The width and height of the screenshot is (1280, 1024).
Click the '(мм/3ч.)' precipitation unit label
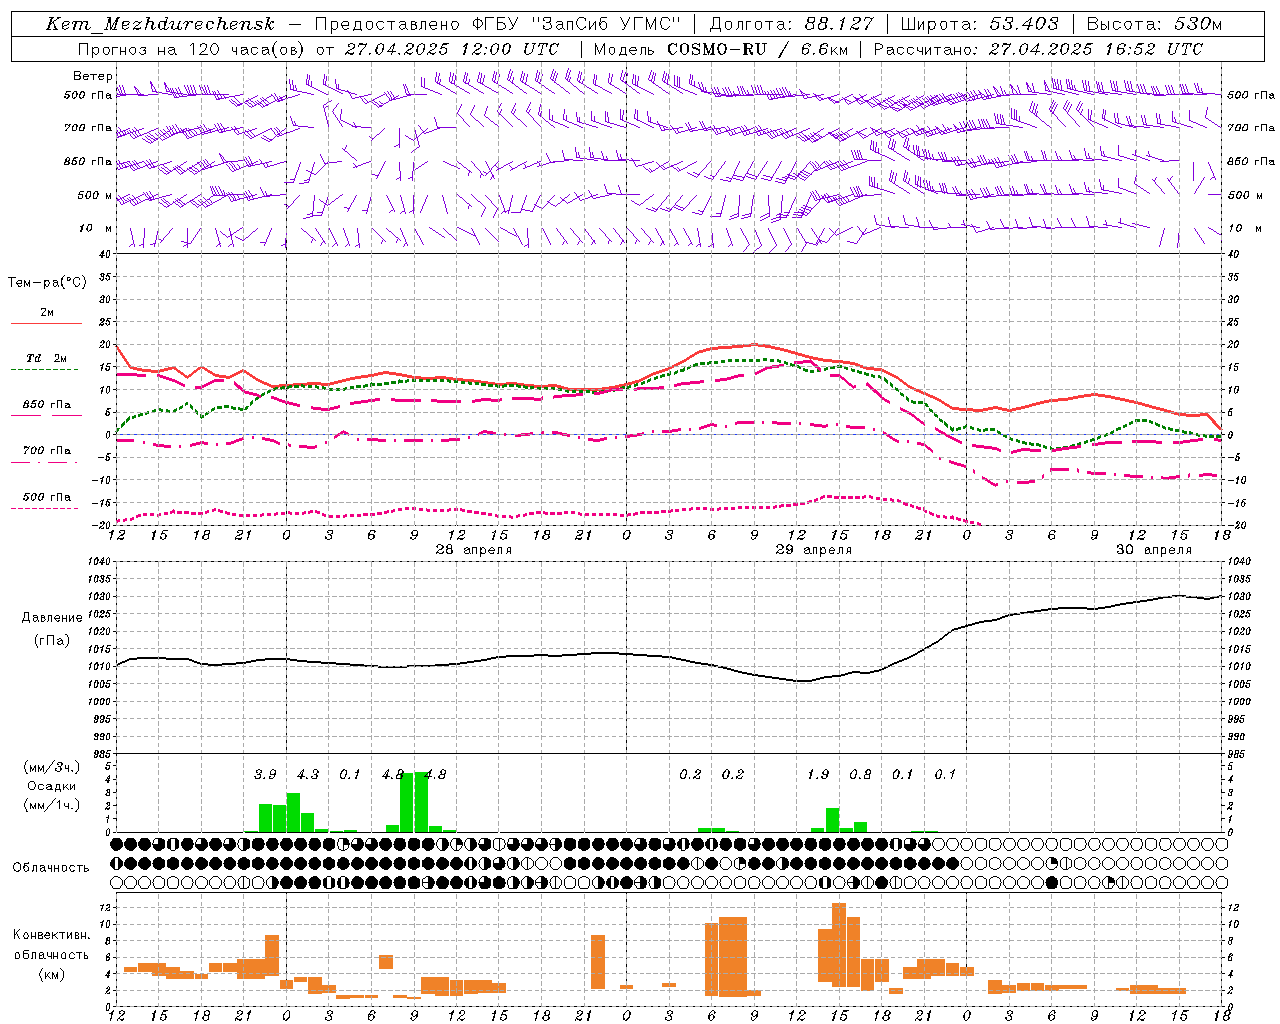pos(51,767)
